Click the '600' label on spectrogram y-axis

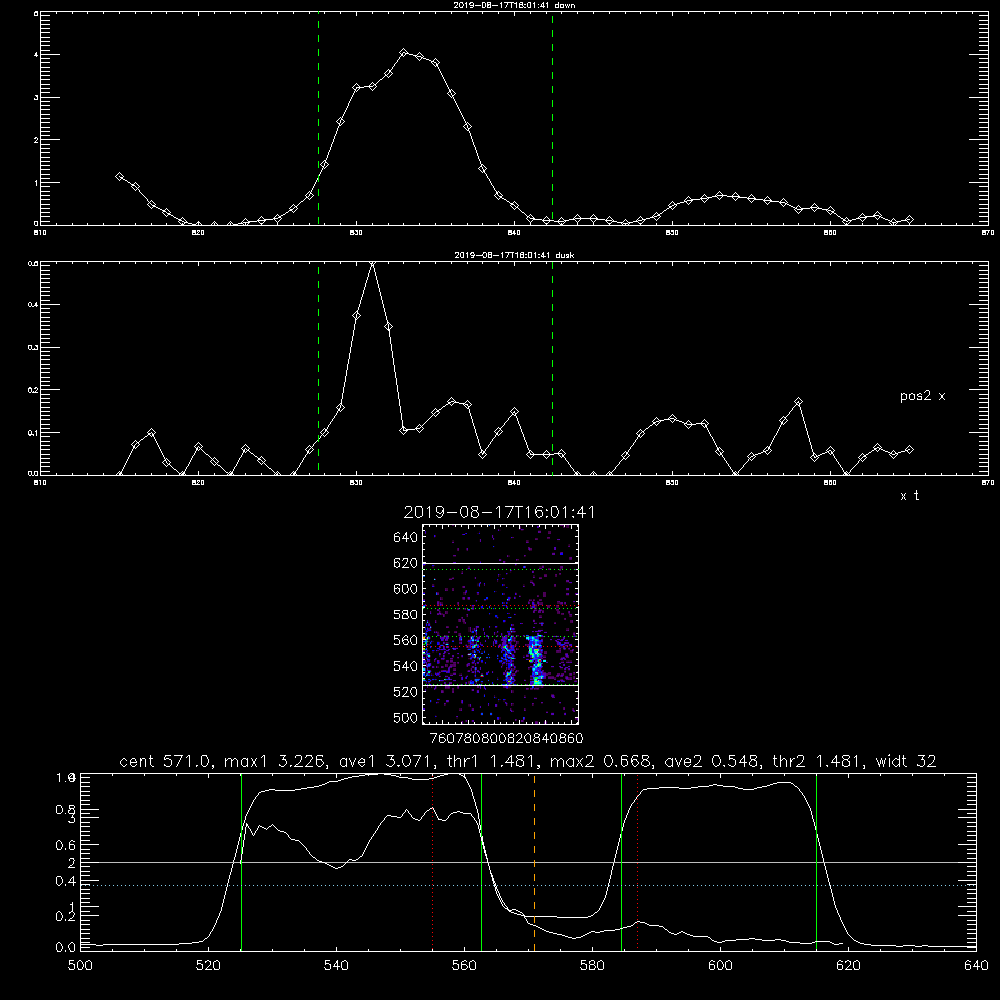pos(405,589)
